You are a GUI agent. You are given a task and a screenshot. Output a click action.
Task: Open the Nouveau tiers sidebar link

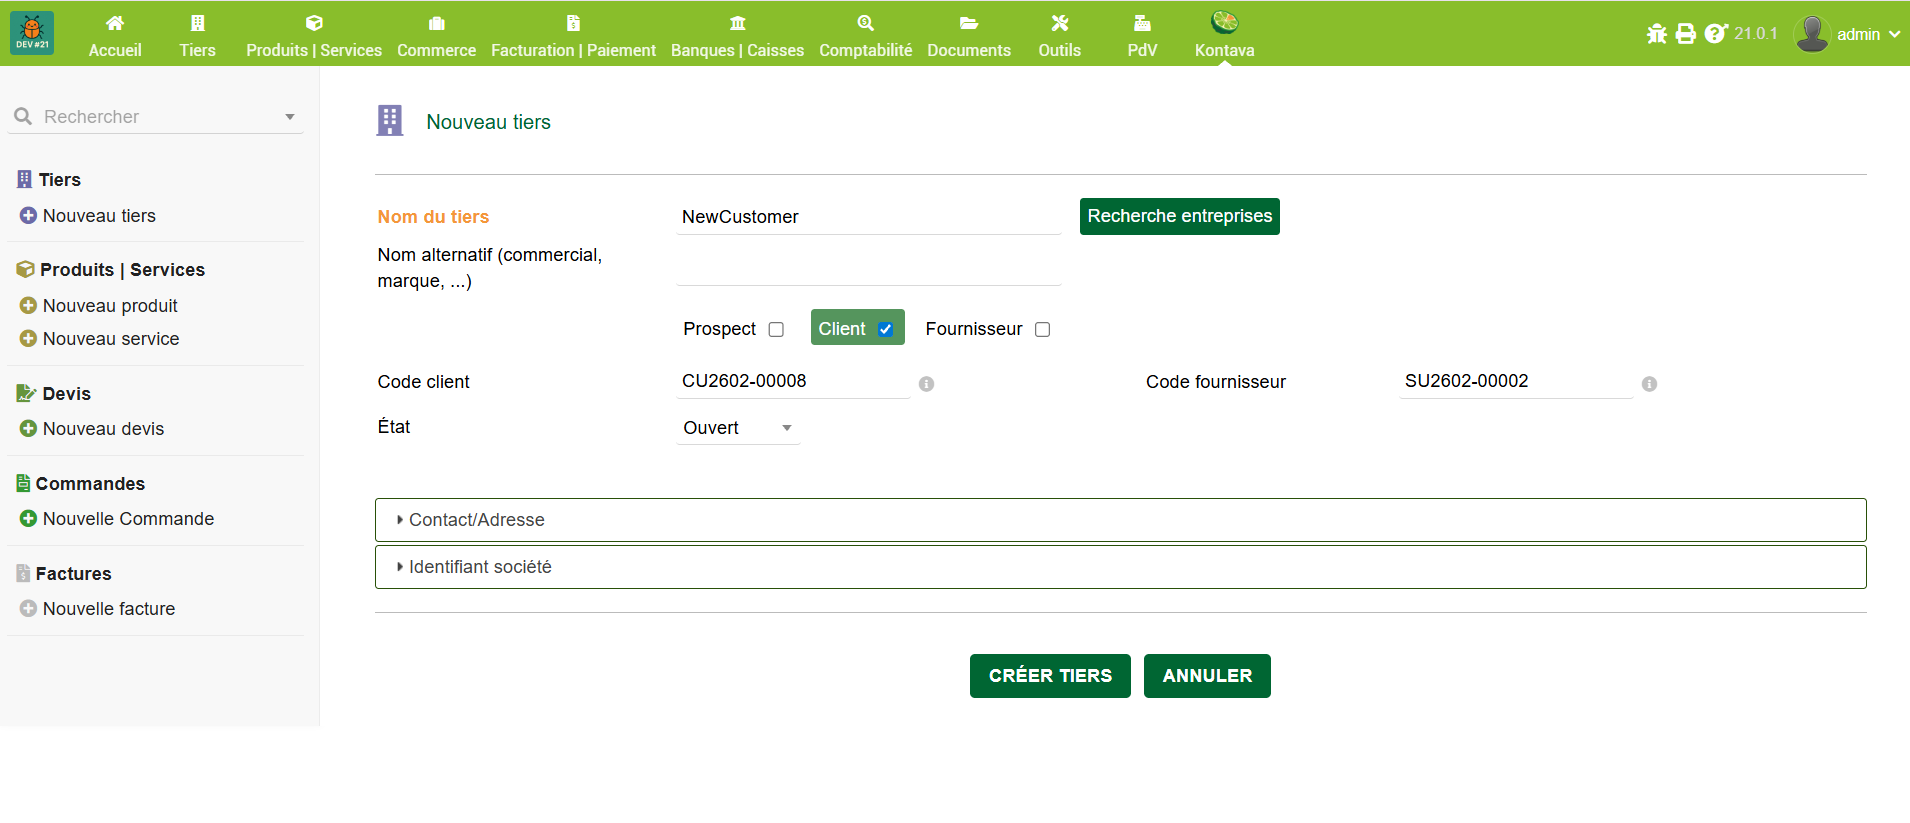click(x=99, y=216)
